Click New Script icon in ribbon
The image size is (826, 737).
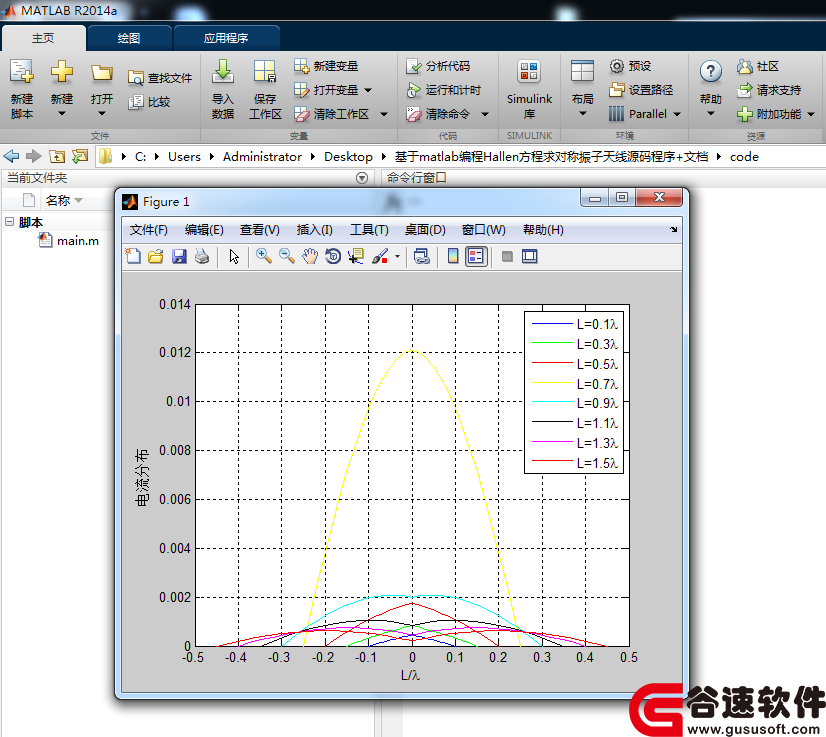click(x=22, y=72)
